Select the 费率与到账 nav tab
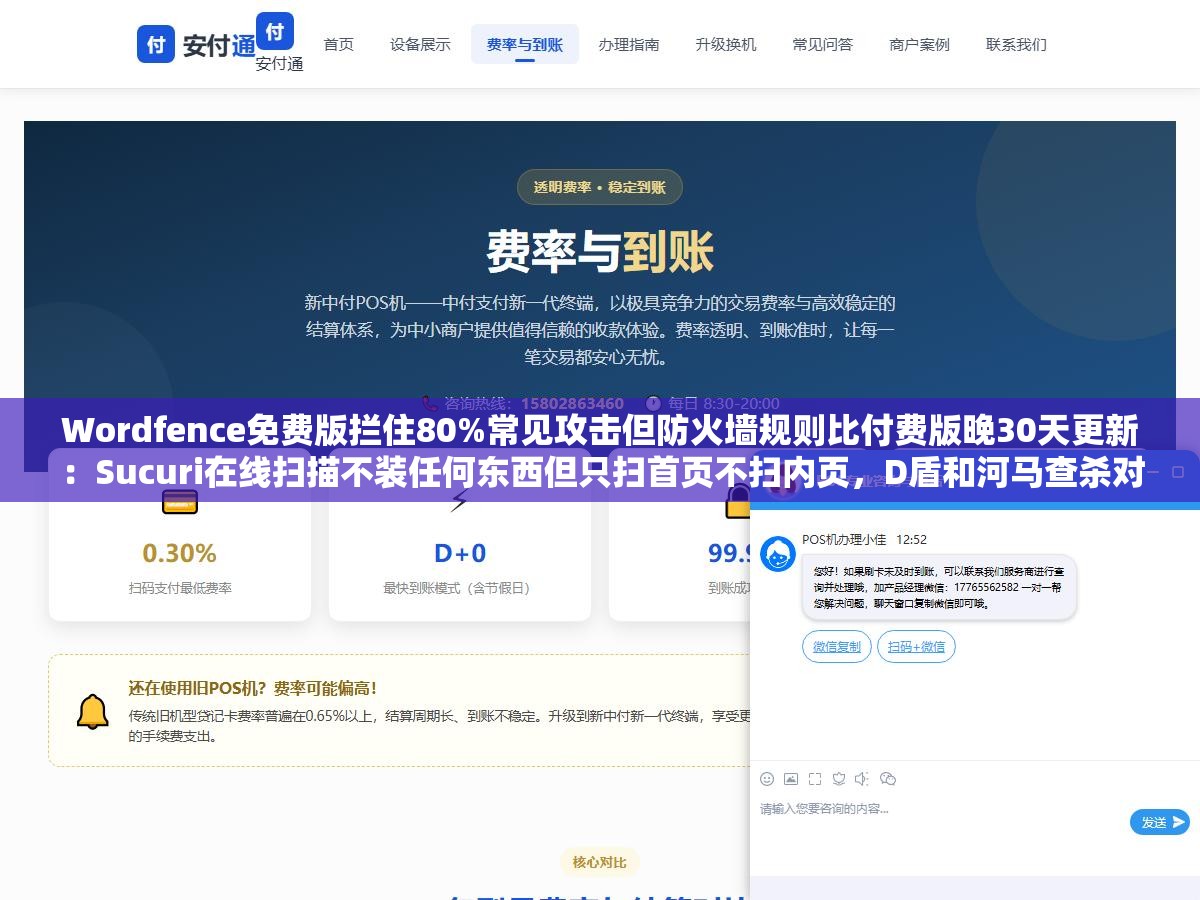This screenshot has width=1200, height=900. (525, 44)
